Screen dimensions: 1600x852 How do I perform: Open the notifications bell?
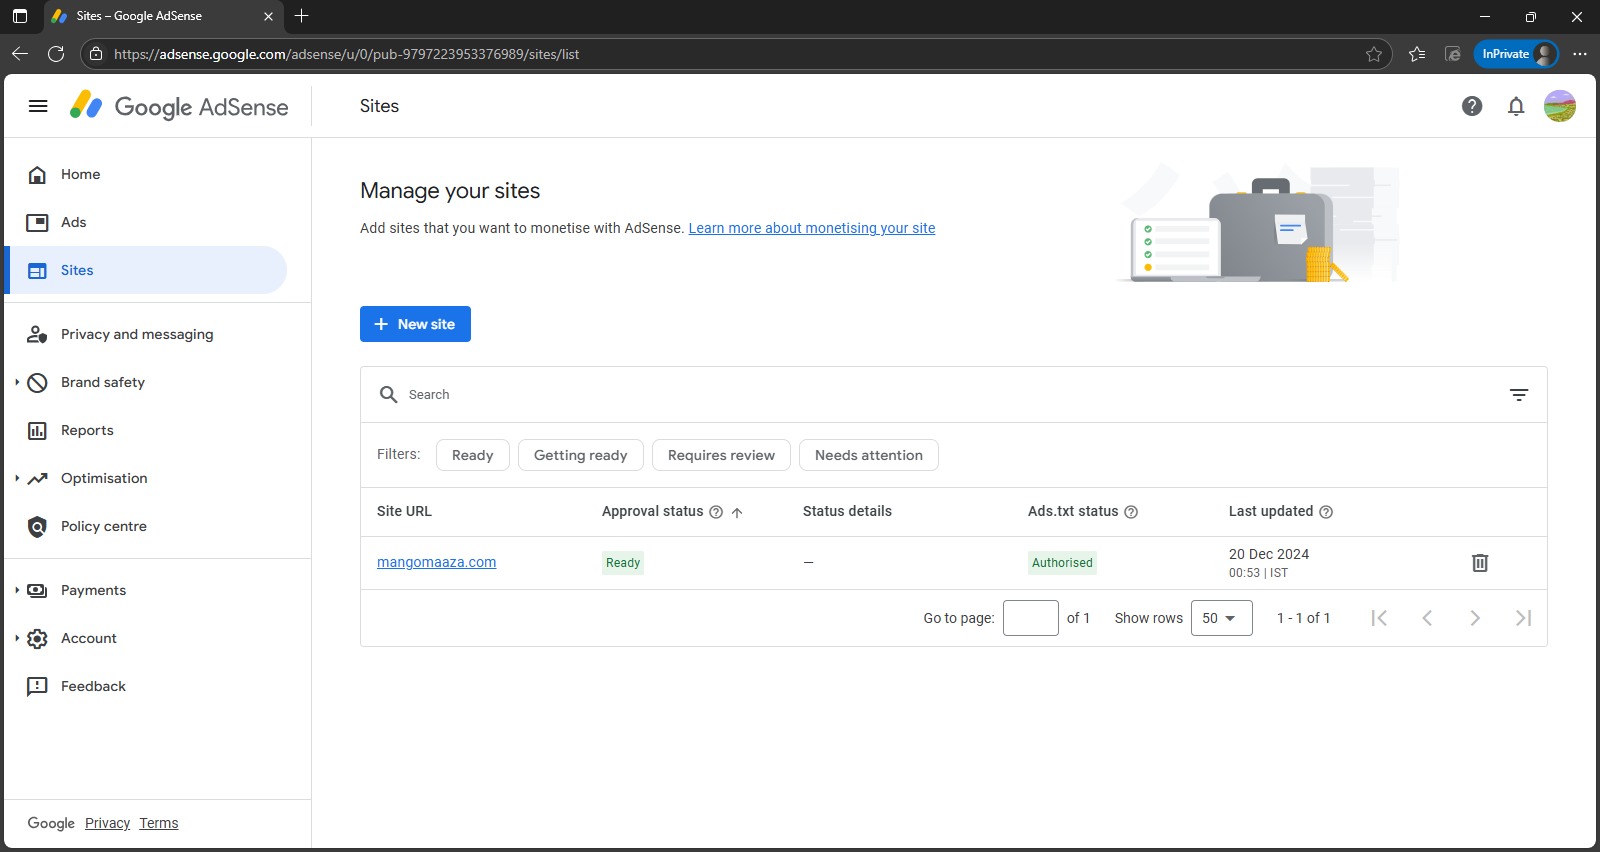point(1516,106)
